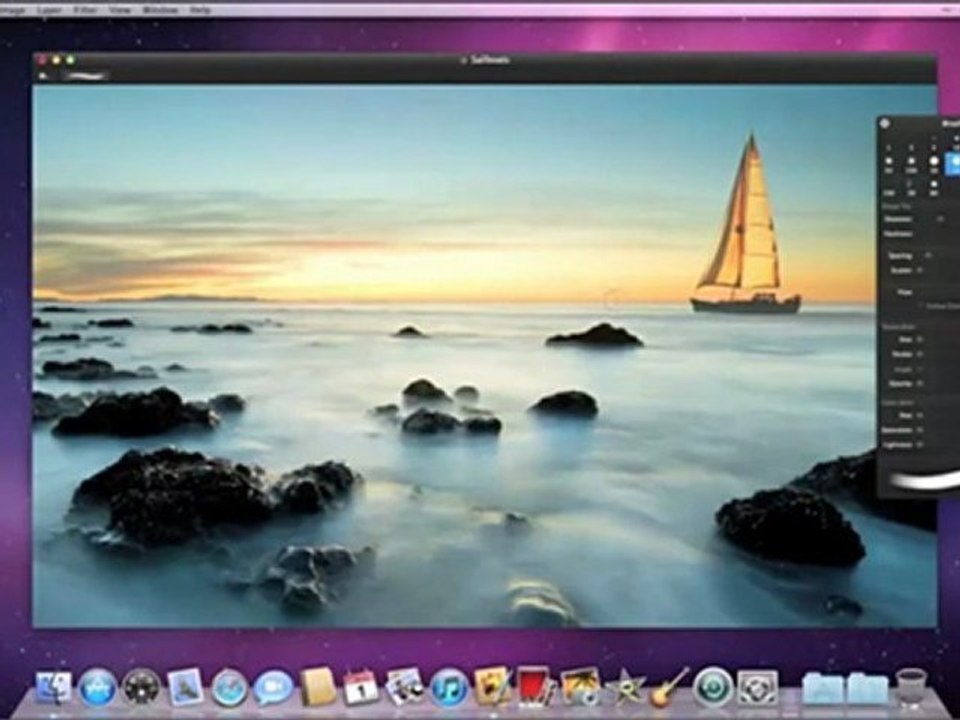Launch GarageBand guitar icon in the Dock
960x720 pixels.
pos(668,686)
